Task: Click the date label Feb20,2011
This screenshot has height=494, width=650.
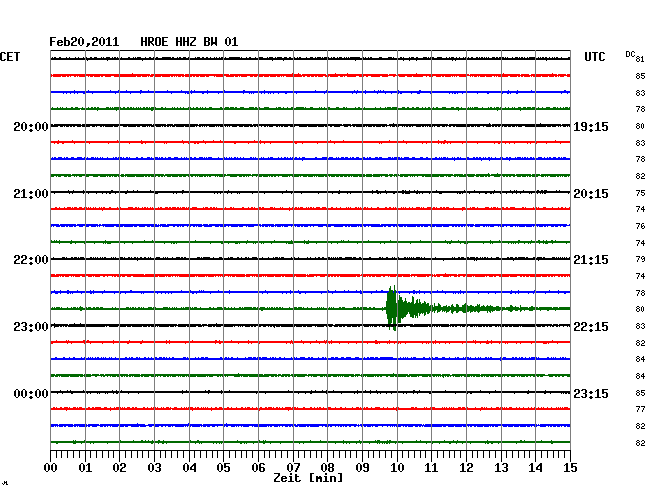Action: 84,42
